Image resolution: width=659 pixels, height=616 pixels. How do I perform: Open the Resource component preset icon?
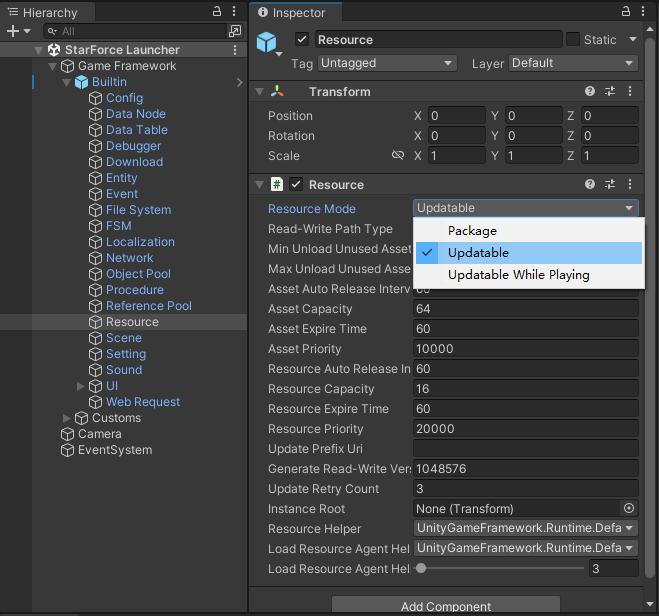click(610, 185)
